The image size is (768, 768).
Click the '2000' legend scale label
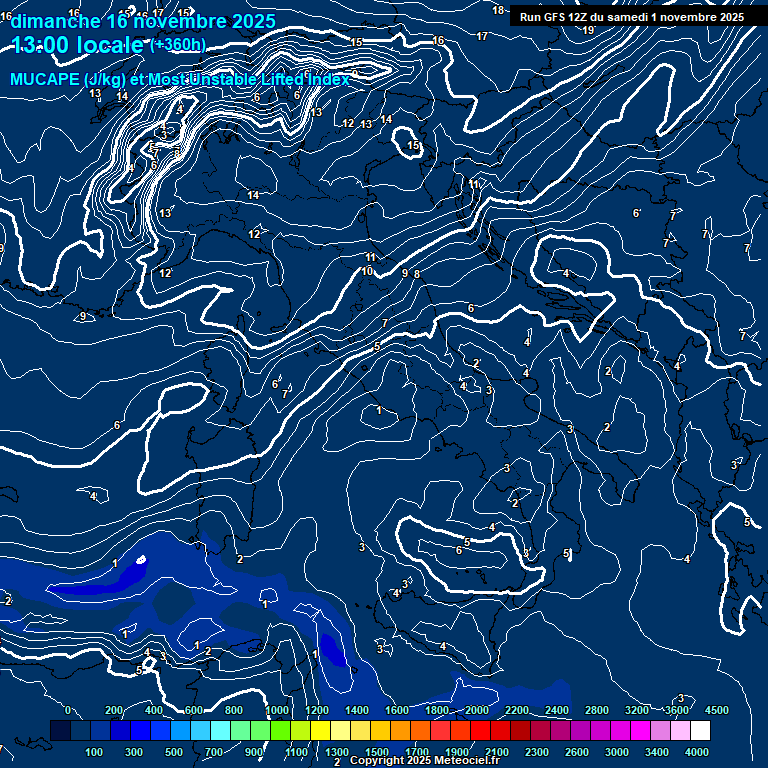[477, 710]
